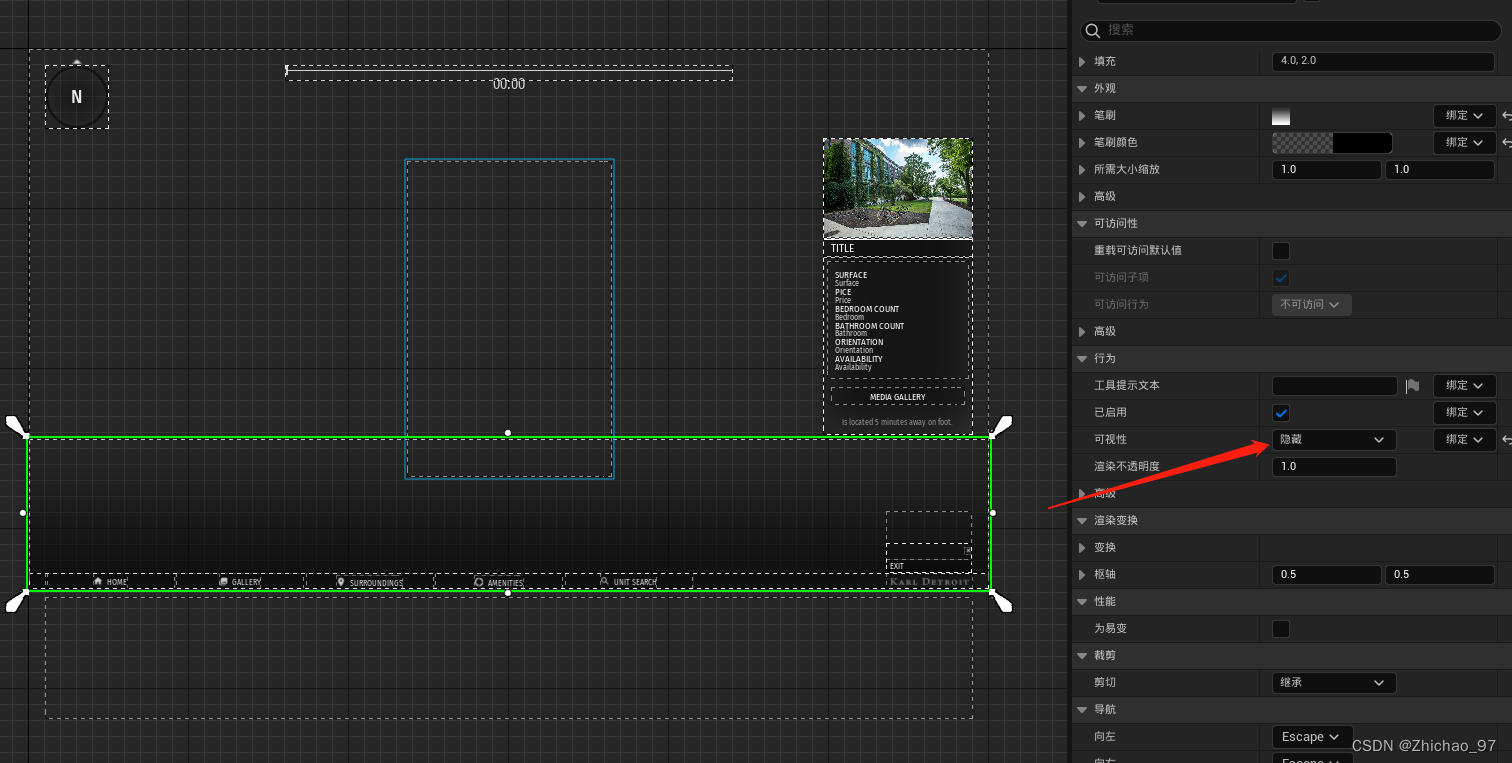Screen dimensions: 1512x763
Task: Check the 重载可访问默认值 checkbox
Action: pos(1281,250)
